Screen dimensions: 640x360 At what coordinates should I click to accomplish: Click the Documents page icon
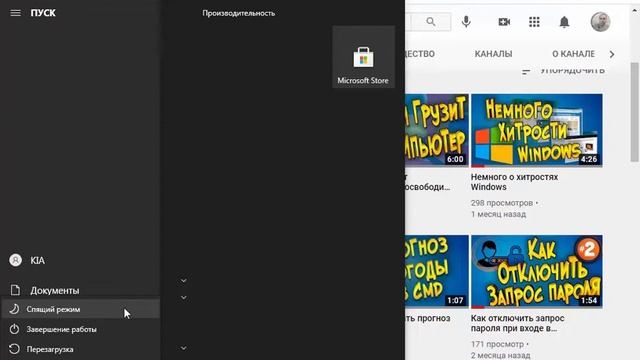[15, 290]
